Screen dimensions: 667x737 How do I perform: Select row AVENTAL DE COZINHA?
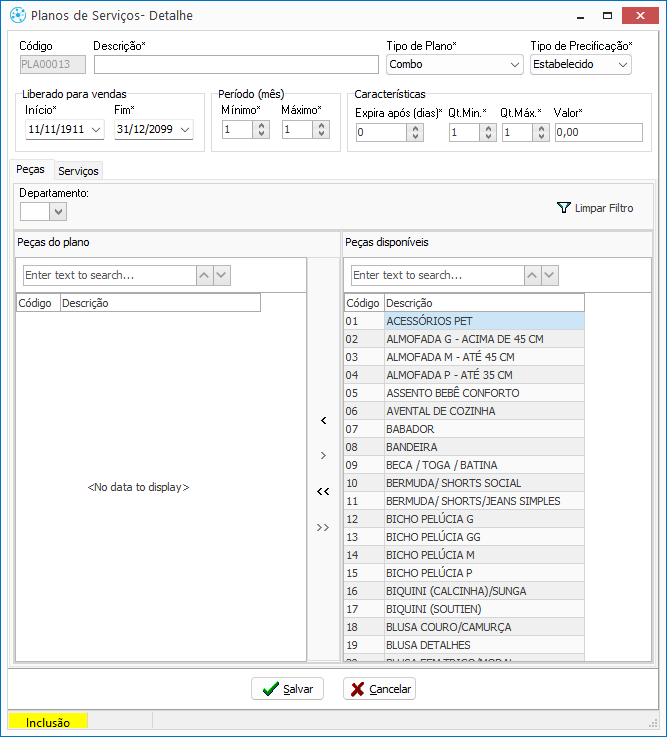464,411
